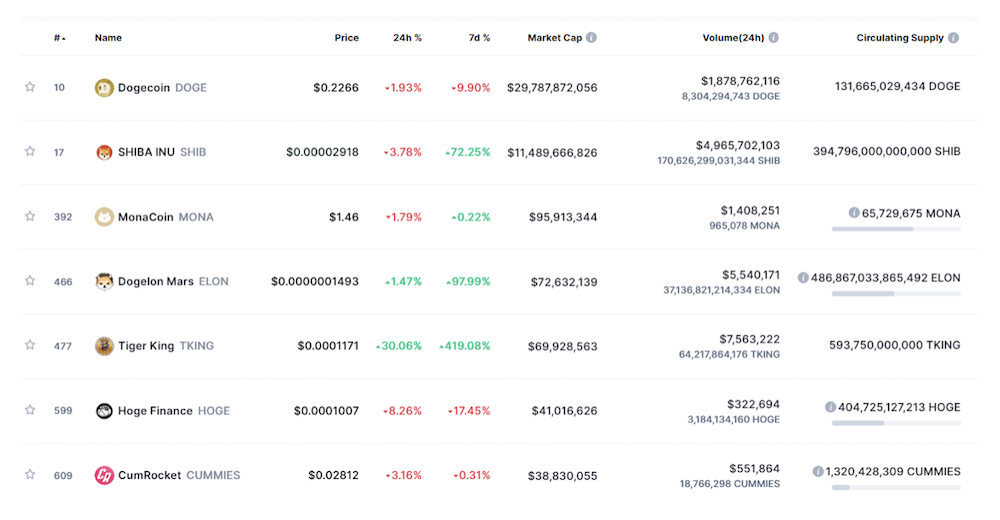
Task: Click Hoge Finance price $0.0001007
Action: pyautogui.click(x=326, y=411)
